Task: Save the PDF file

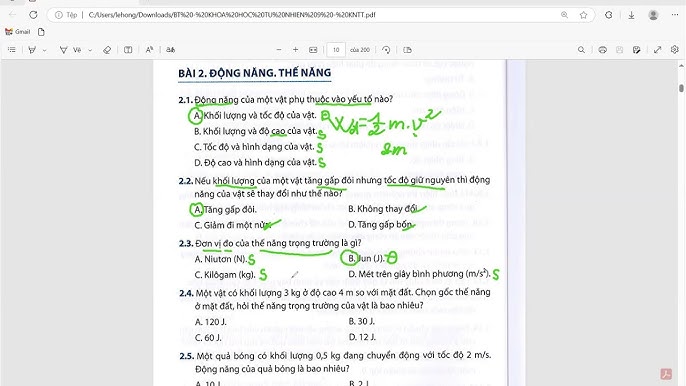Action: tap(620, 50)
